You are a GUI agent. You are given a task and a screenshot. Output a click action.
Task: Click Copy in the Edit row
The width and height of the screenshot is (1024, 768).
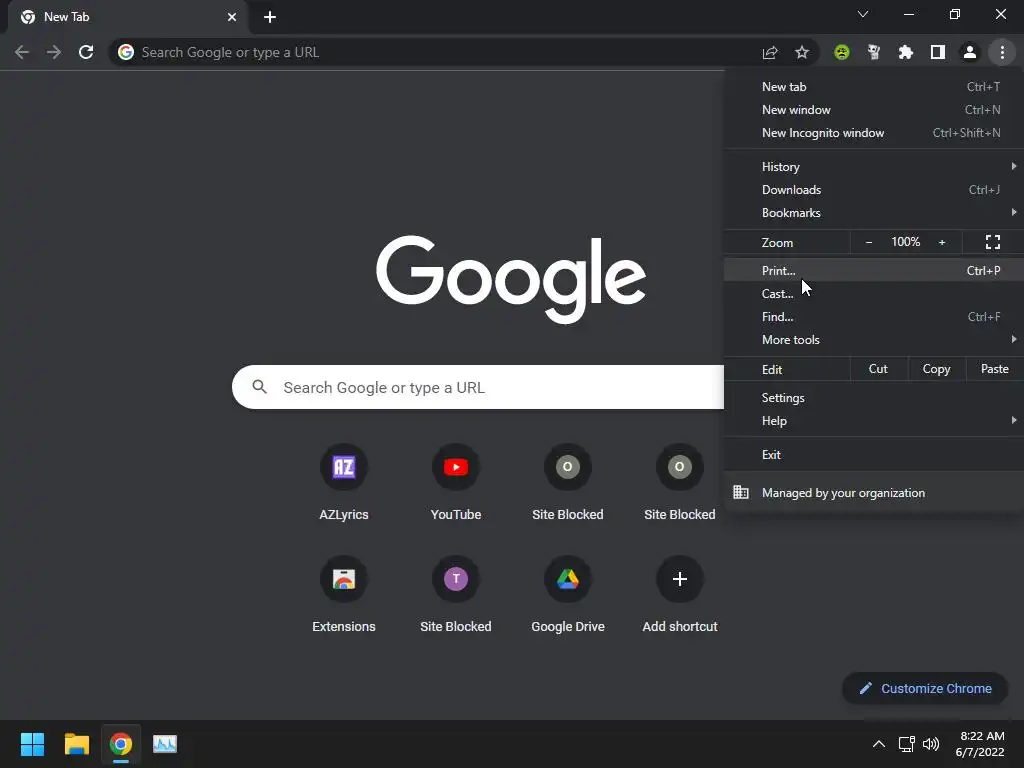[x=936, y=369]
